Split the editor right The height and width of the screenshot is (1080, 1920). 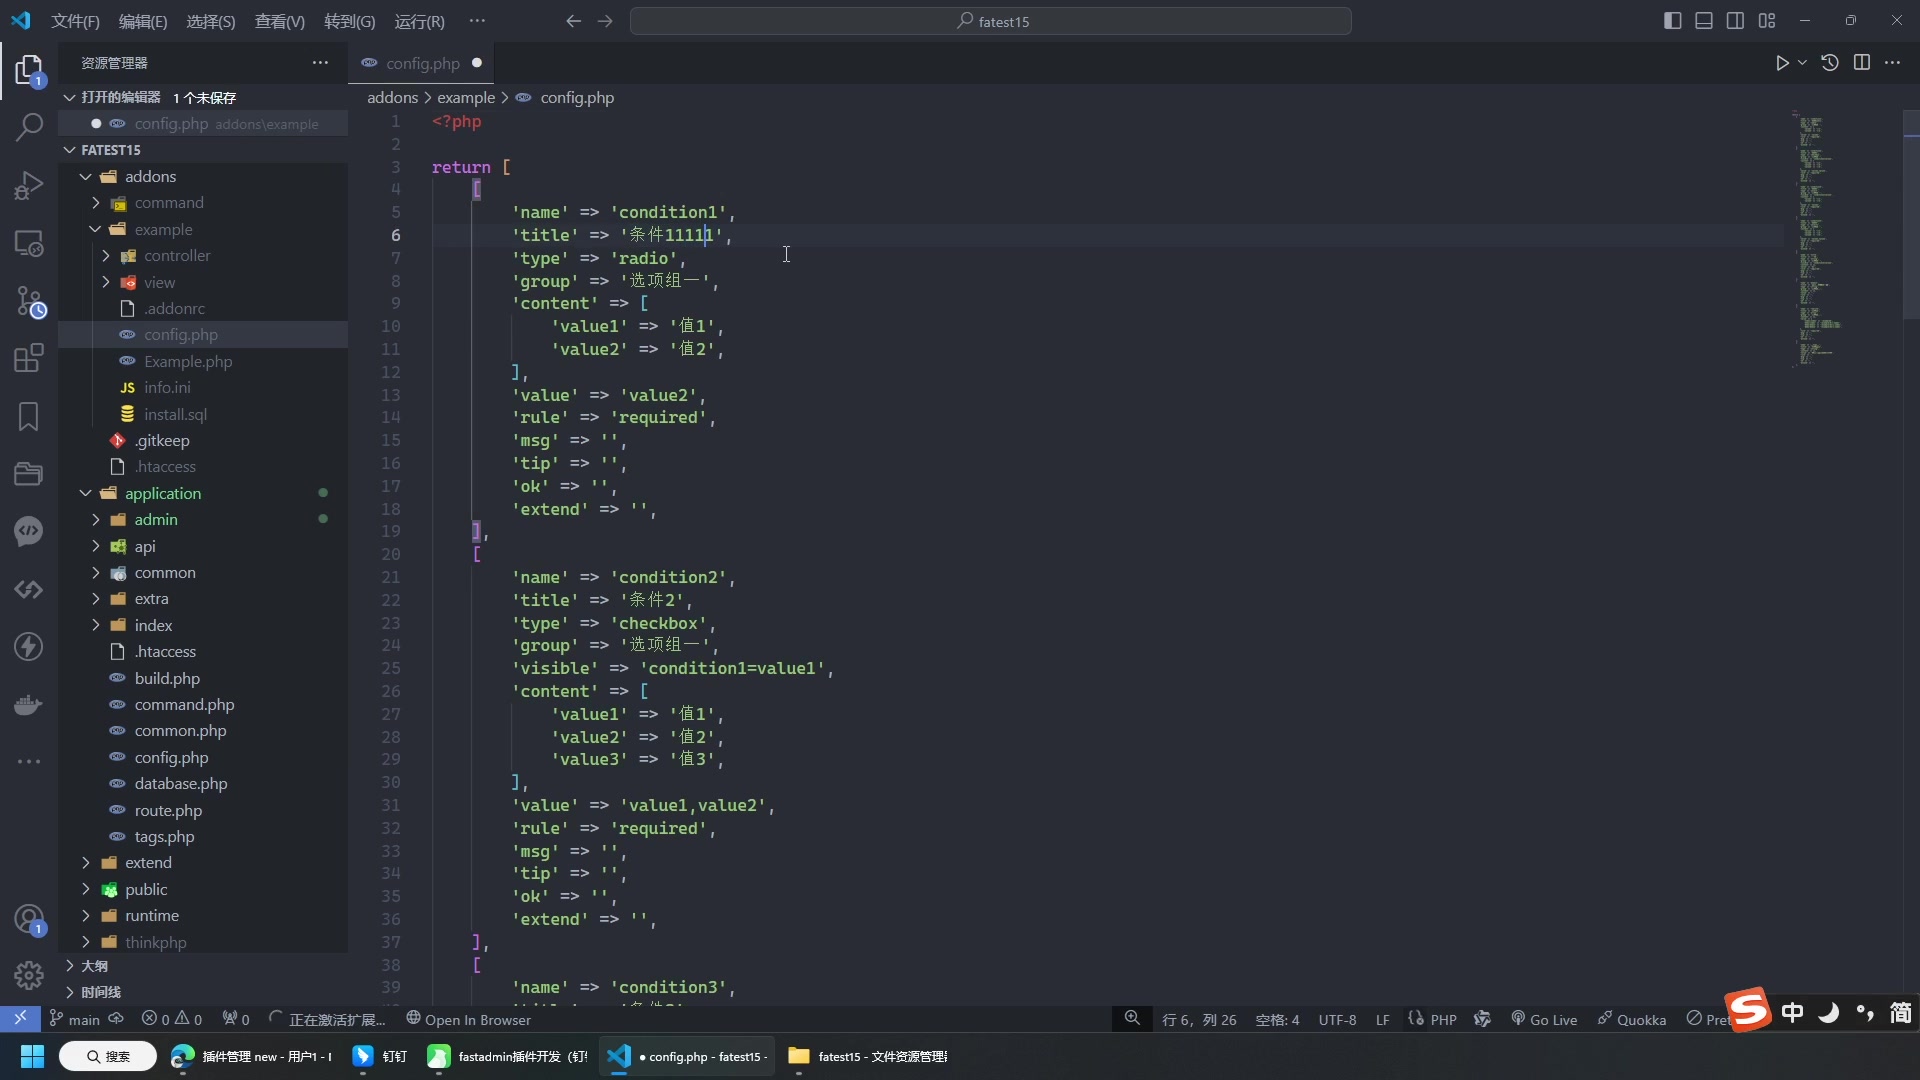click(1861, 63)
